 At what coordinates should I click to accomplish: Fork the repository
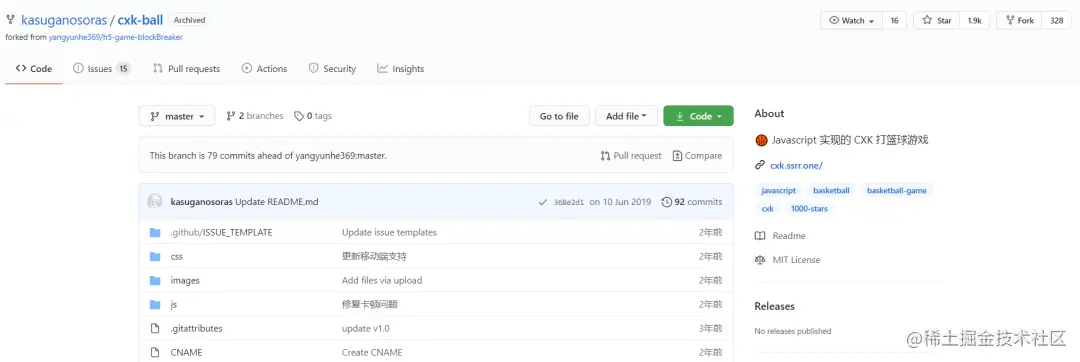(1019, 21)
